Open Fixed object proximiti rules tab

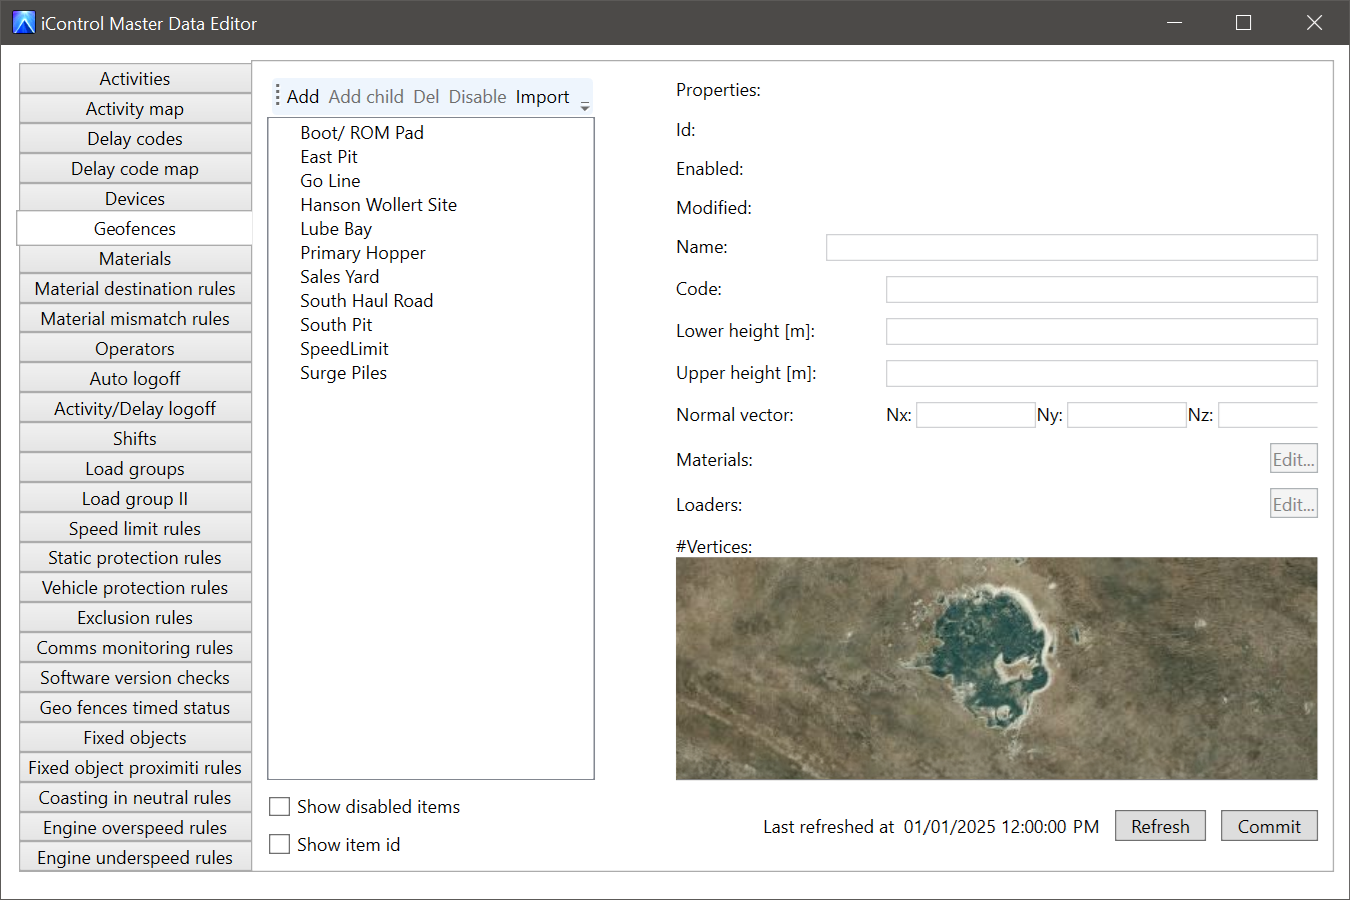pos(135,768)
